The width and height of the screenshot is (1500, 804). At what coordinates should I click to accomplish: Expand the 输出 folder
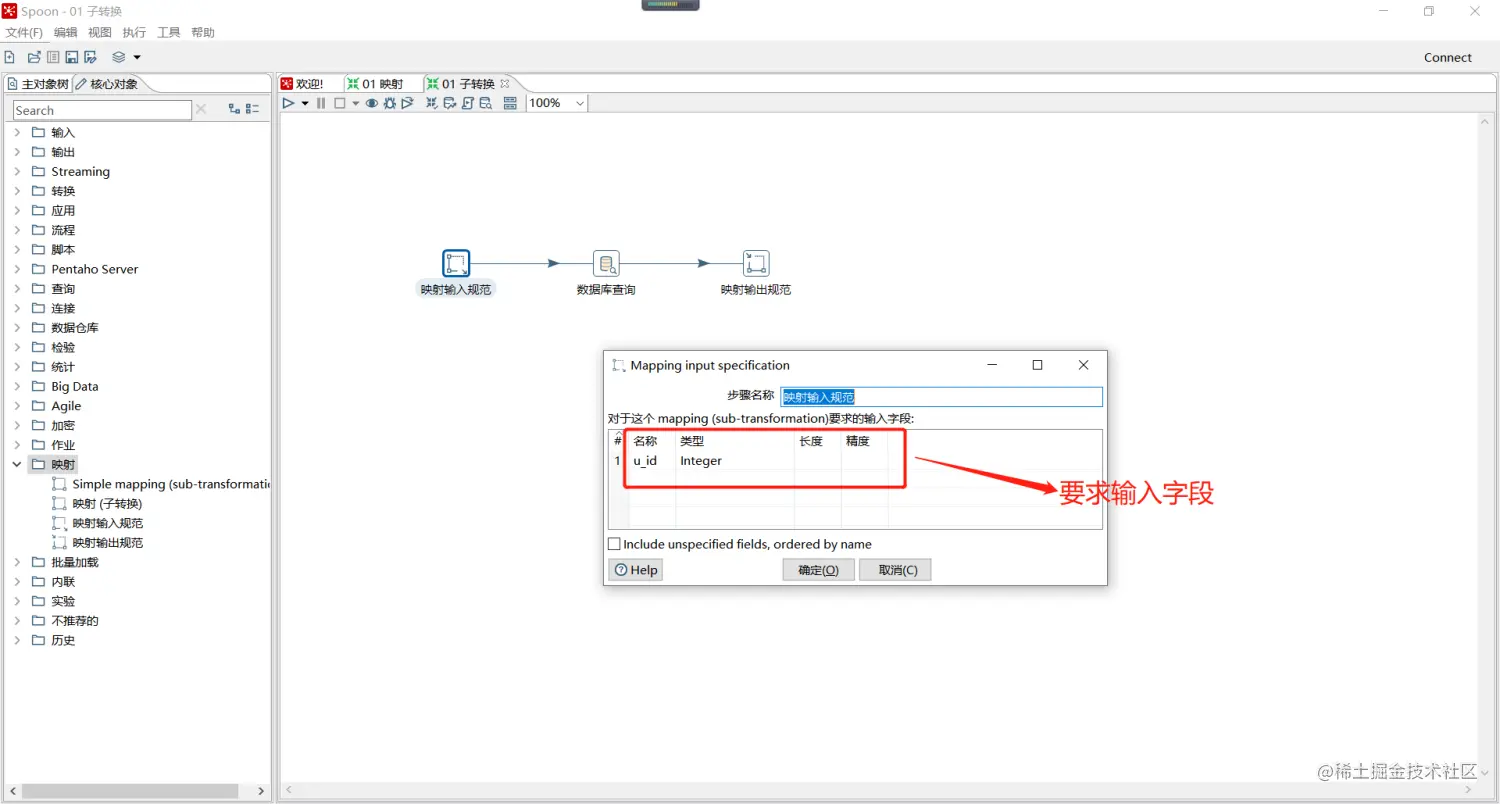pyautogui.click(x=17, y=152)
